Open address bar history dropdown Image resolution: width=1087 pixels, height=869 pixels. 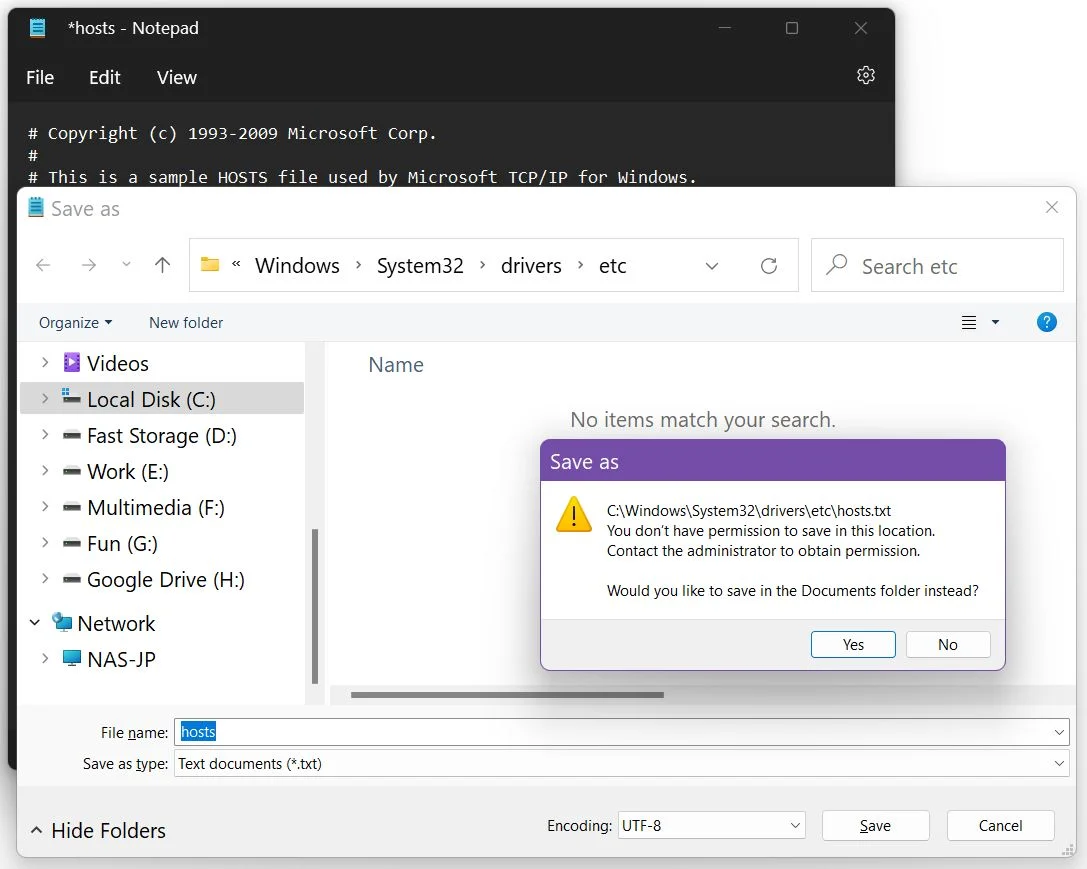[712, 265]
